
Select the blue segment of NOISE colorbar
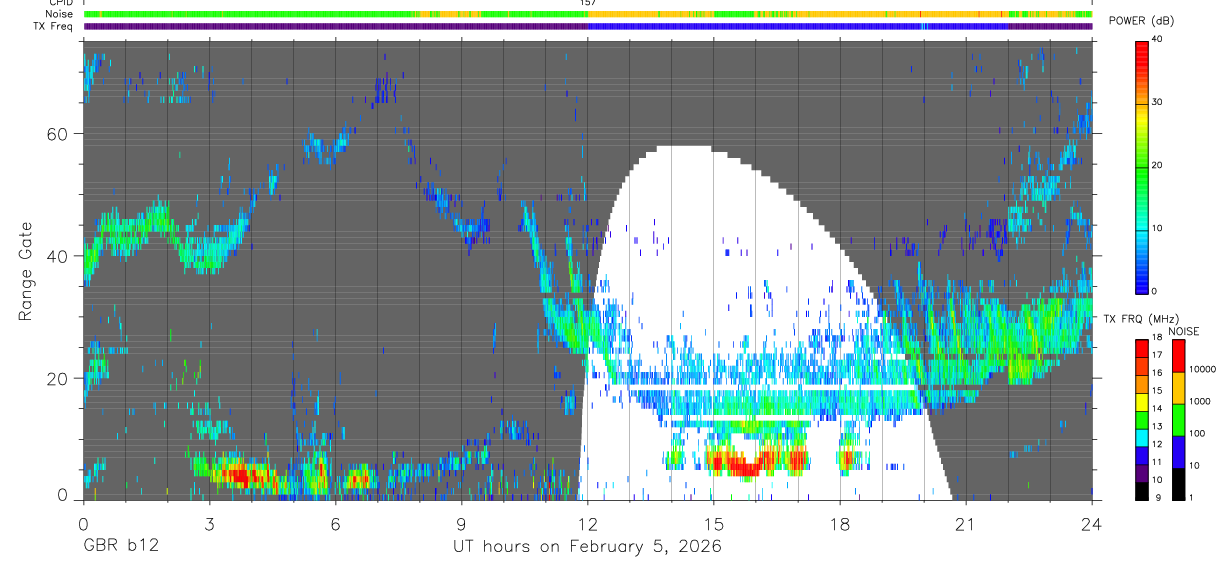click(1178, 452)
